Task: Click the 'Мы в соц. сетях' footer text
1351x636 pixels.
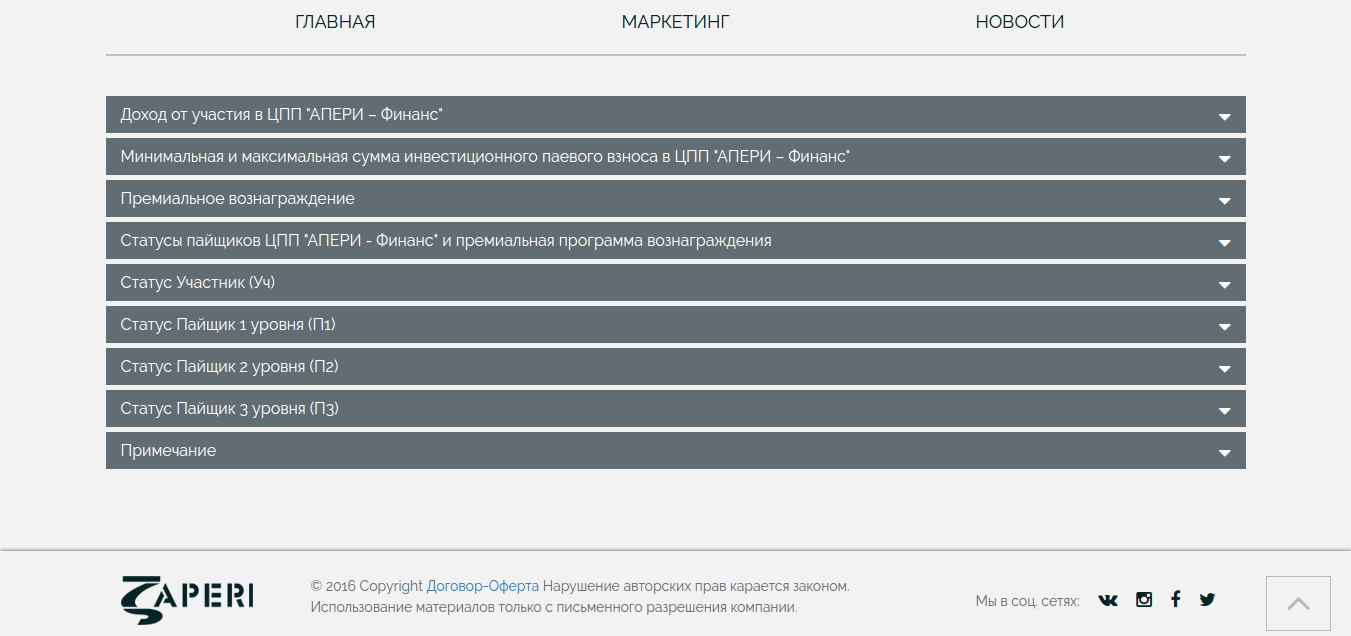Action: 1027,599
